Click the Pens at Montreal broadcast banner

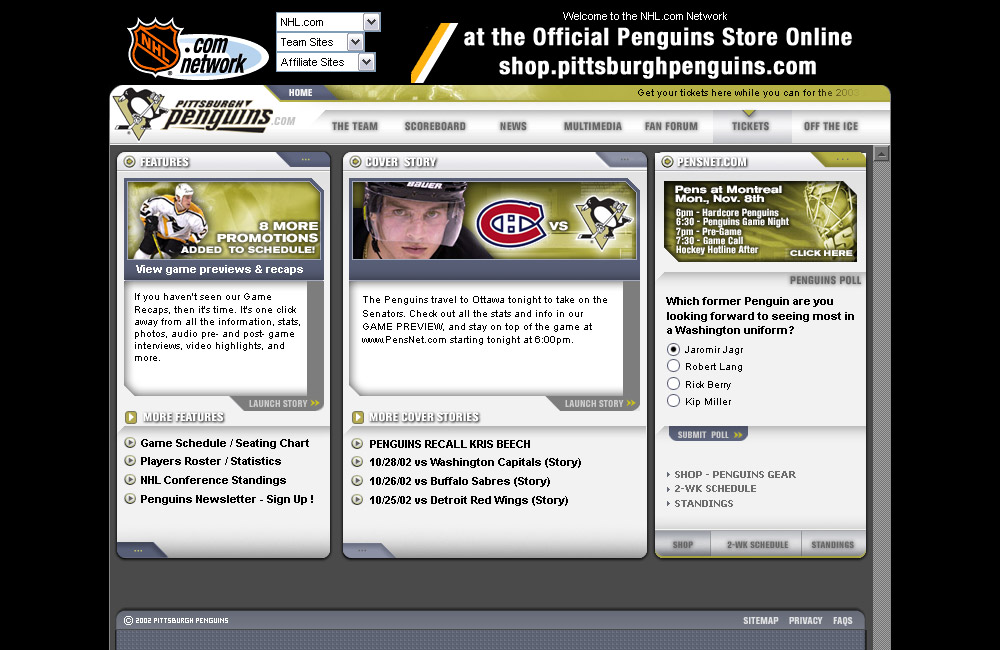pos(760,221)
